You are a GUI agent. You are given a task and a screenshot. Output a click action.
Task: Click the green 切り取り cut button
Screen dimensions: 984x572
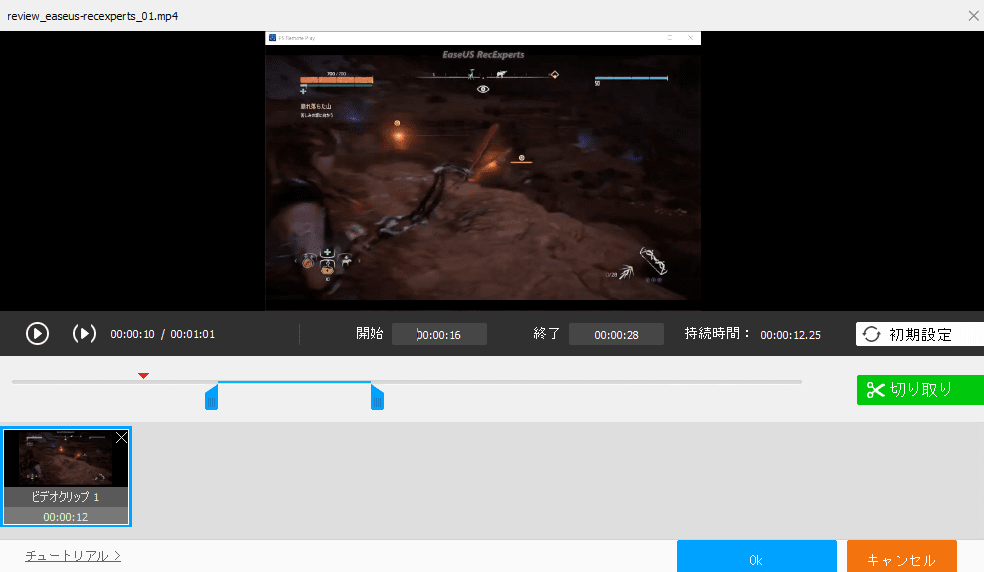pos(920,390)
